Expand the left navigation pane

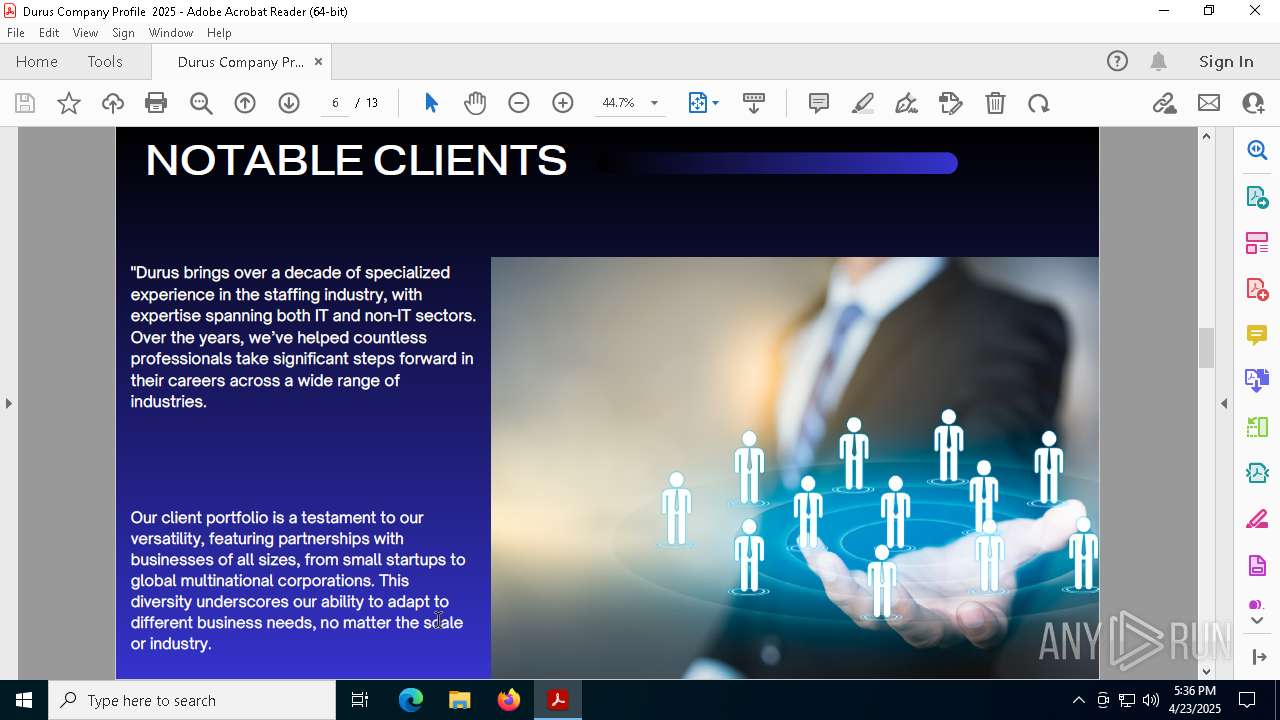(8, 403)
